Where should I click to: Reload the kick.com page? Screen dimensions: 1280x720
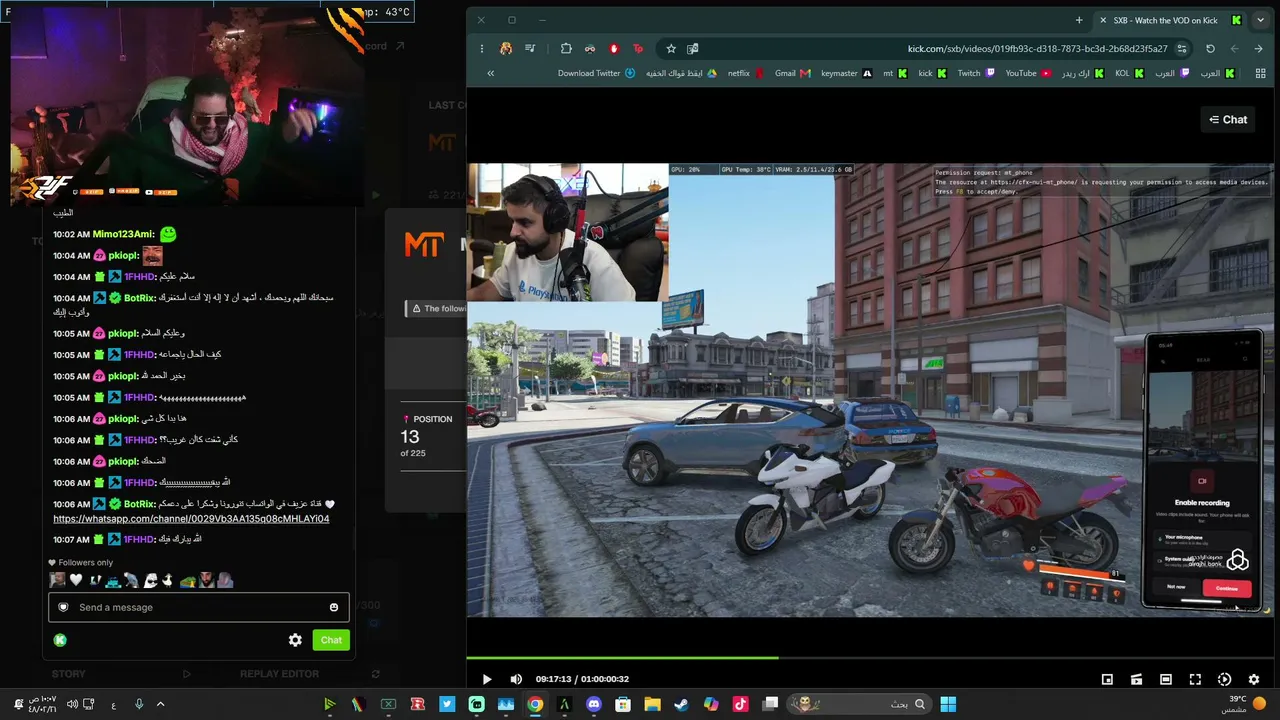pyautogui.click(x=1210, y=49)
